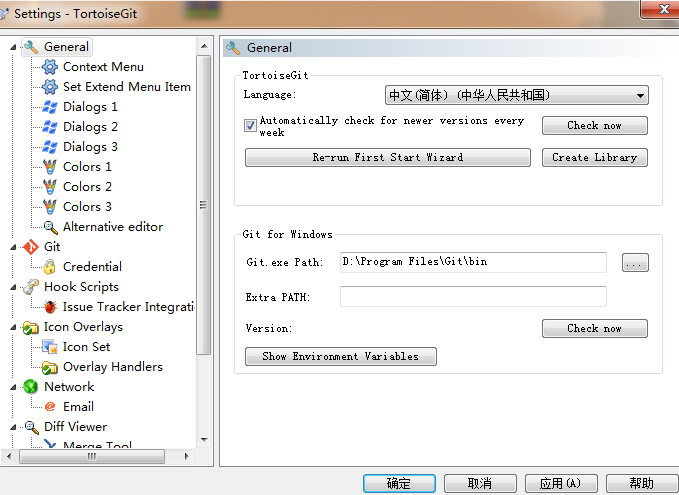
Task: Open Set Extend Menu Item page
Action: (x=127, y=87)
